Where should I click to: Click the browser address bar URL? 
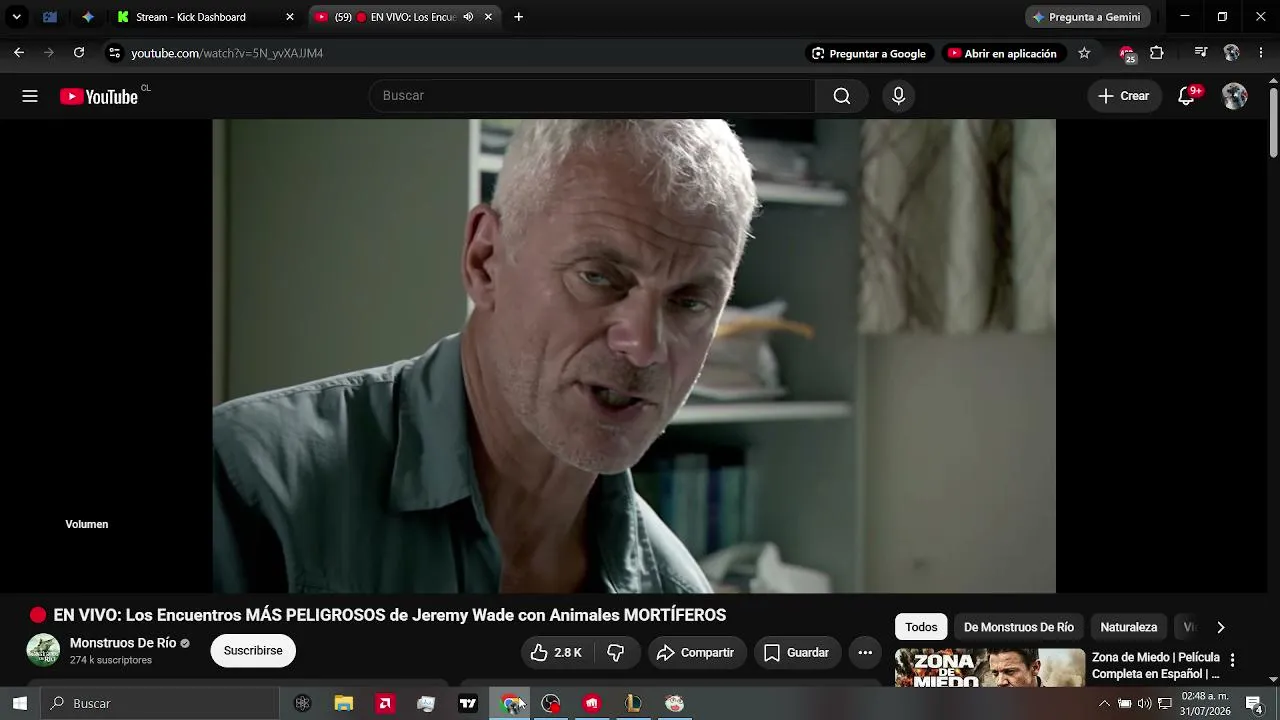(x=227, y=53)
